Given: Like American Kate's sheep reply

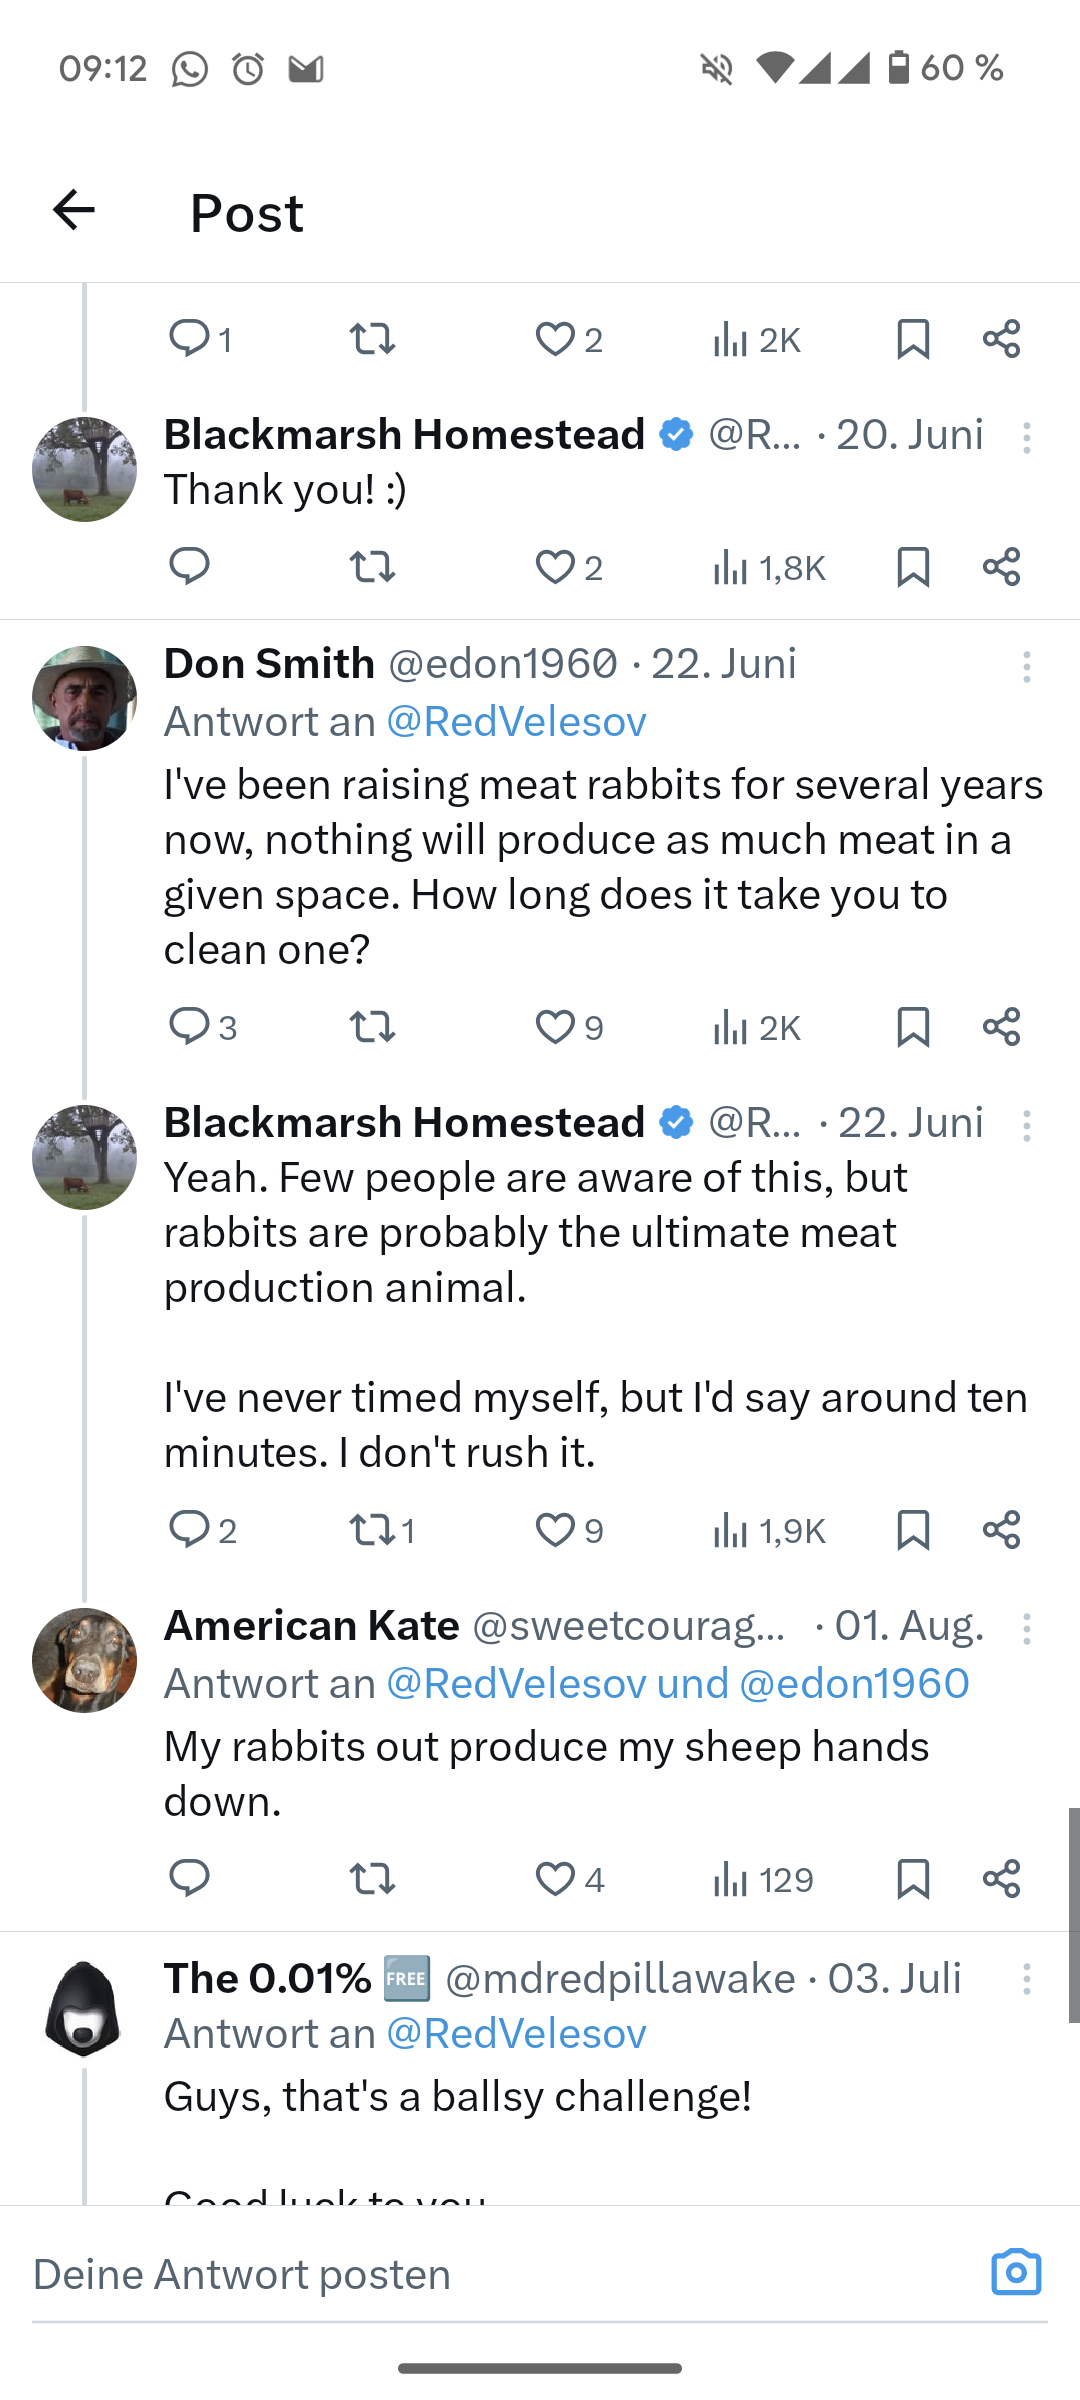Looking at the screenshot, I should point(556,1879).
